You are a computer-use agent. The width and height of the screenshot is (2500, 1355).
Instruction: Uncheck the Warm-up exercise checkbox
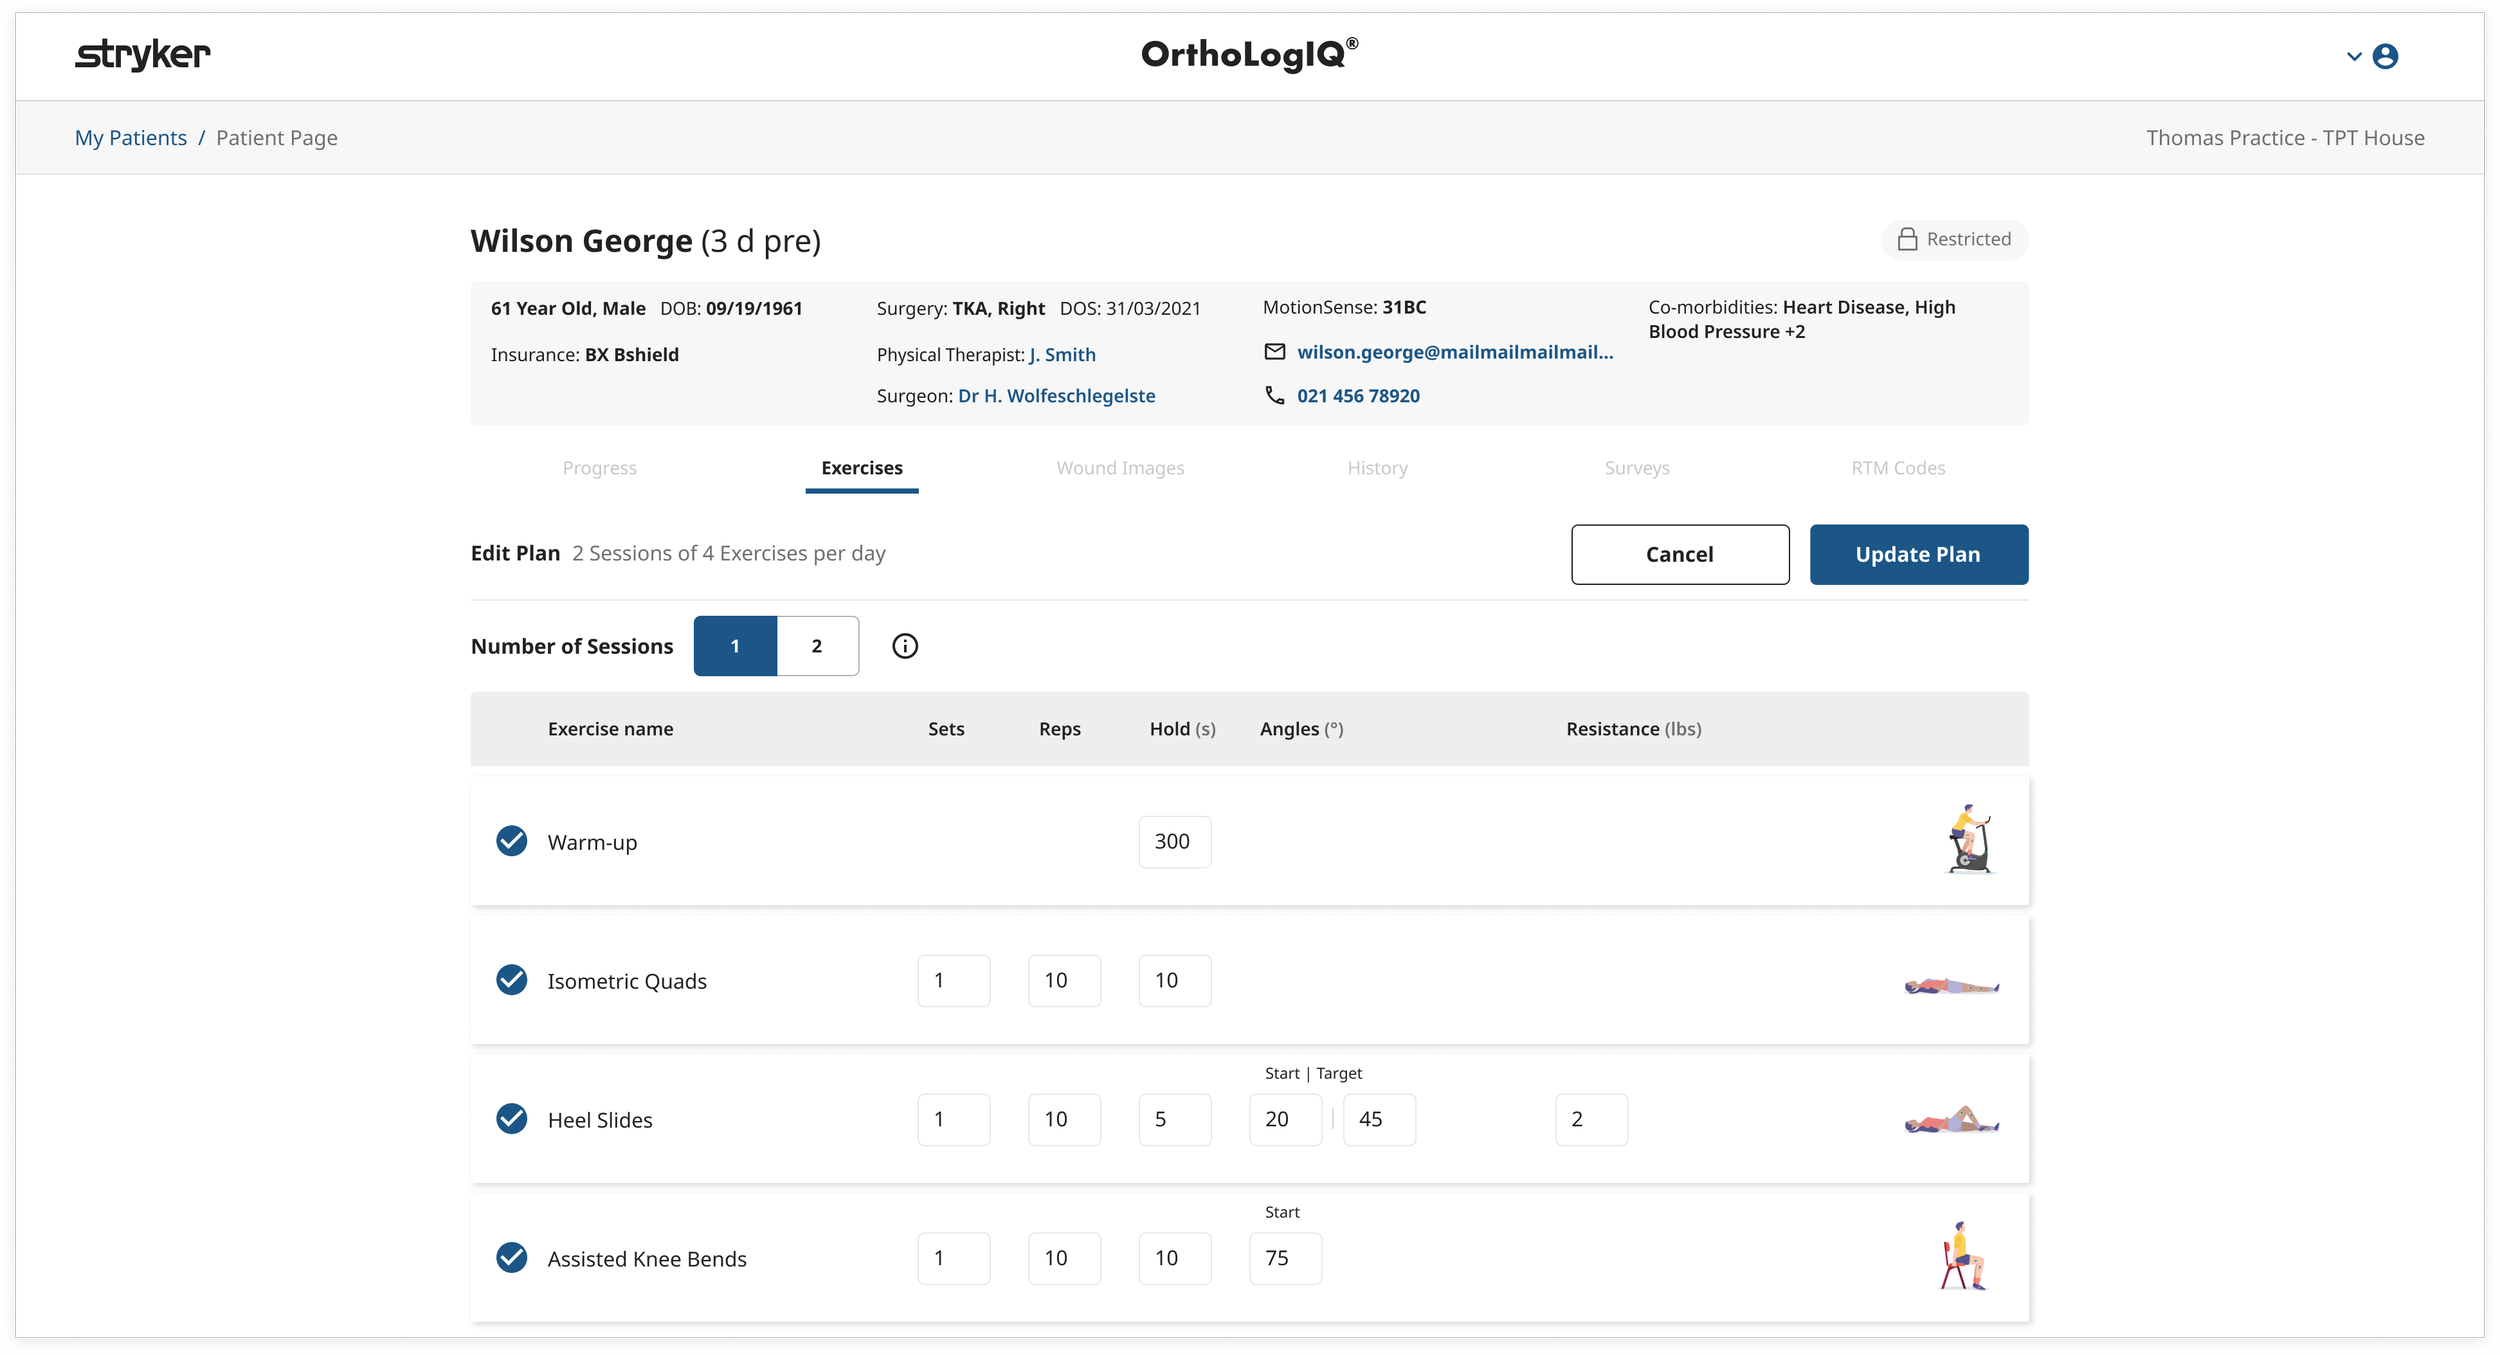pyautogui.click(x=512, y=841)
